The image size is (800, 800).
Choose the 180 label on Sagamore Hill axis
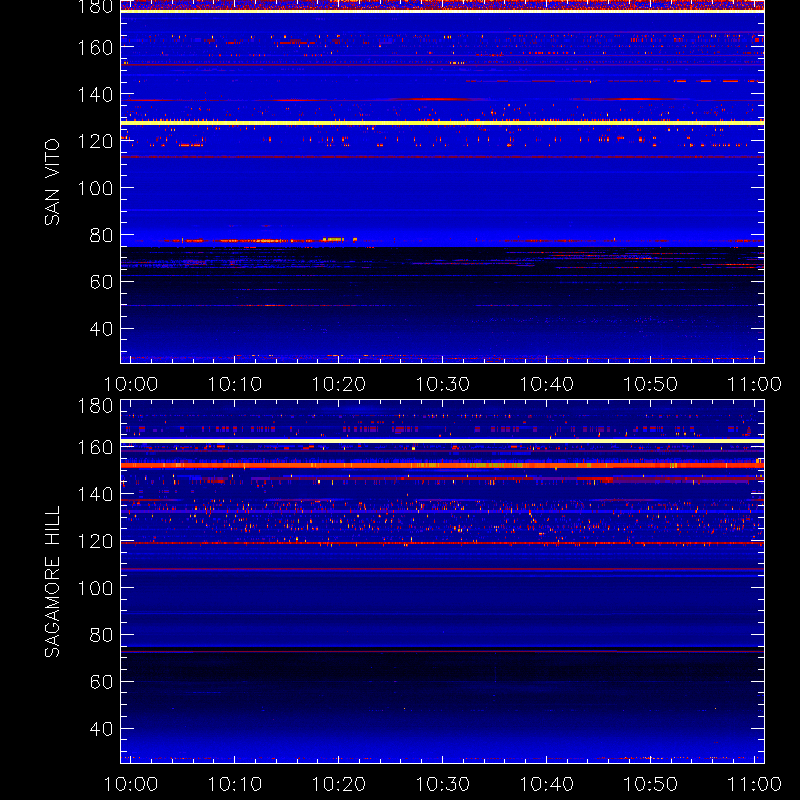pos(95,406)
